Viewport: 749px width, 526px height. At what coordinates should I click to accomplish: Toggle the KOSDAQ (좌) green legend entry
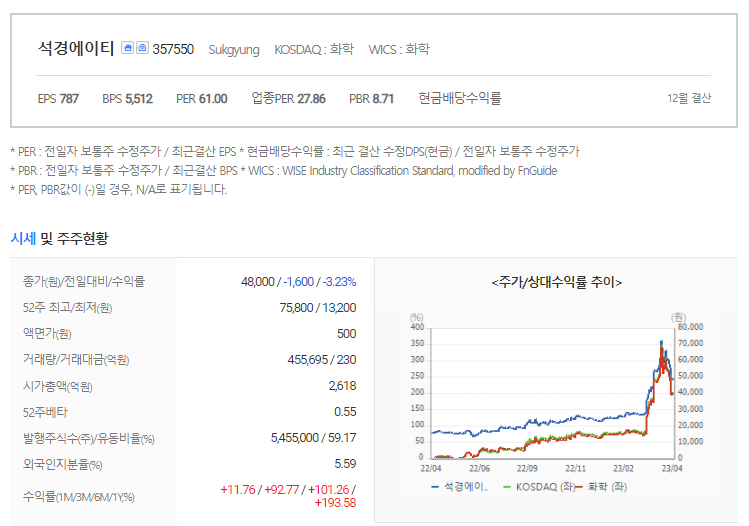539,487
